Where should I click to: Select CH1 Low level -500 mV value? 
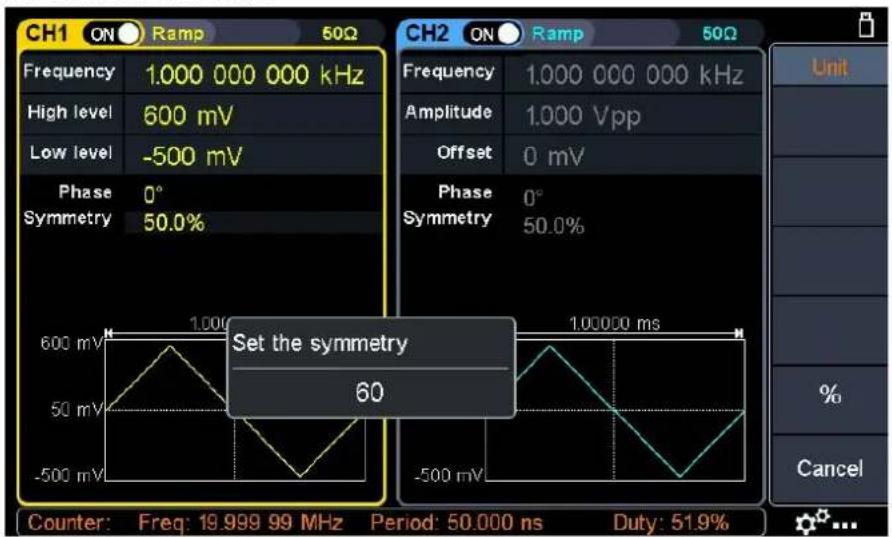click(x=192, y=156)
